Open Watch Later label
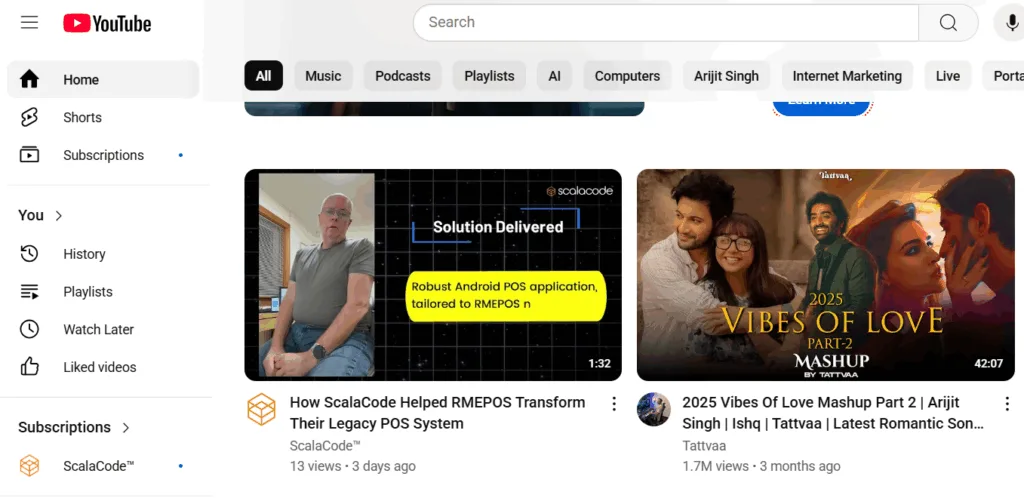The image size is (1024, 498). point(99,330)
